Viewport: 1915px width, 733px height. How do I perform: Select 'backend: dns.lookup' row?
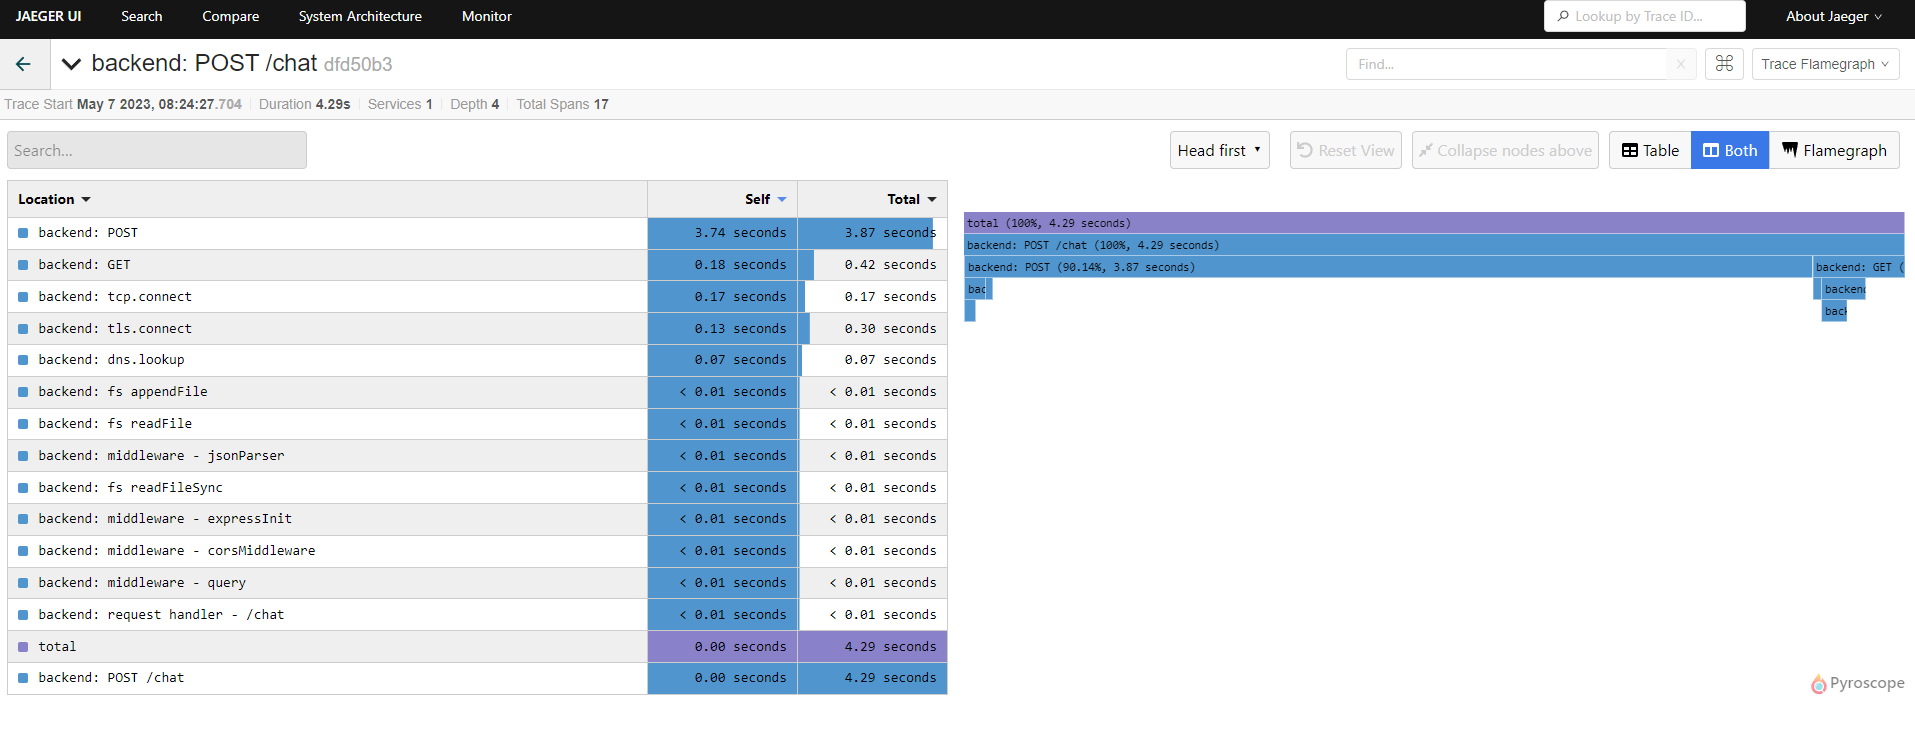pos(477,360)
